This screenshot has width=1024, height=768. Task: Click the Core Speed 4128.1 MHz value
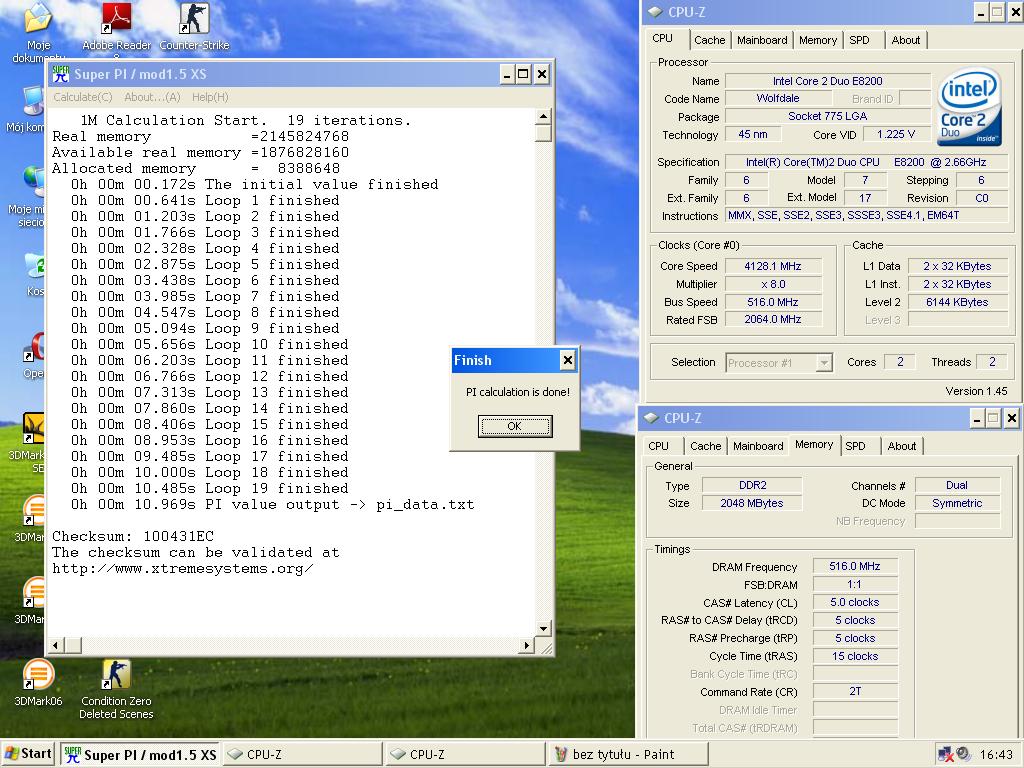773,266
